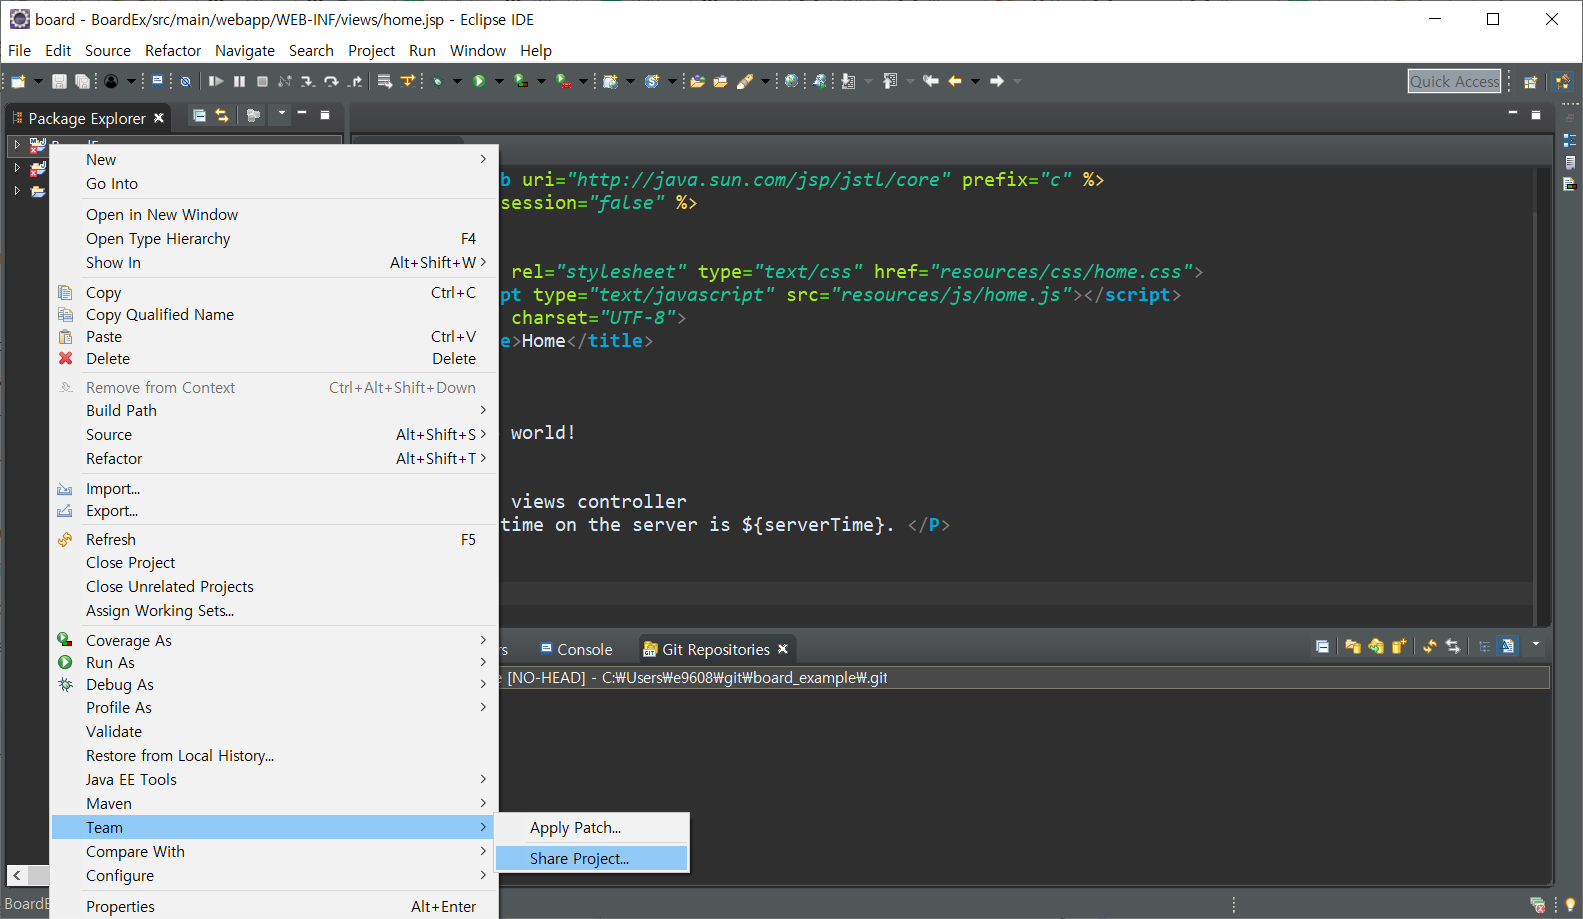Click the light bulb tip icon in status bar
Screen dimensions: 1583x919
pyautogui.click(x=1570, y=905)
